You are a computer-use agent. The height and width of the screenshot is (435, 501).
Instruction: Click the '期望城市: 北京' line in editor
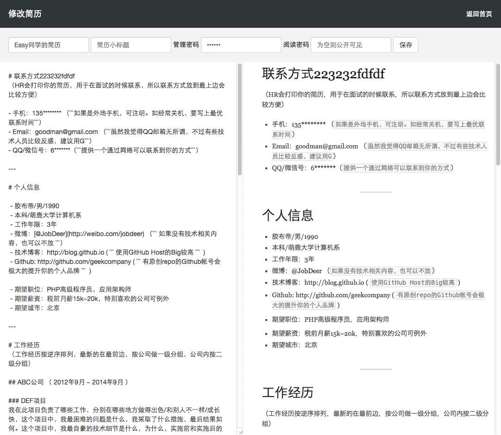34,308
